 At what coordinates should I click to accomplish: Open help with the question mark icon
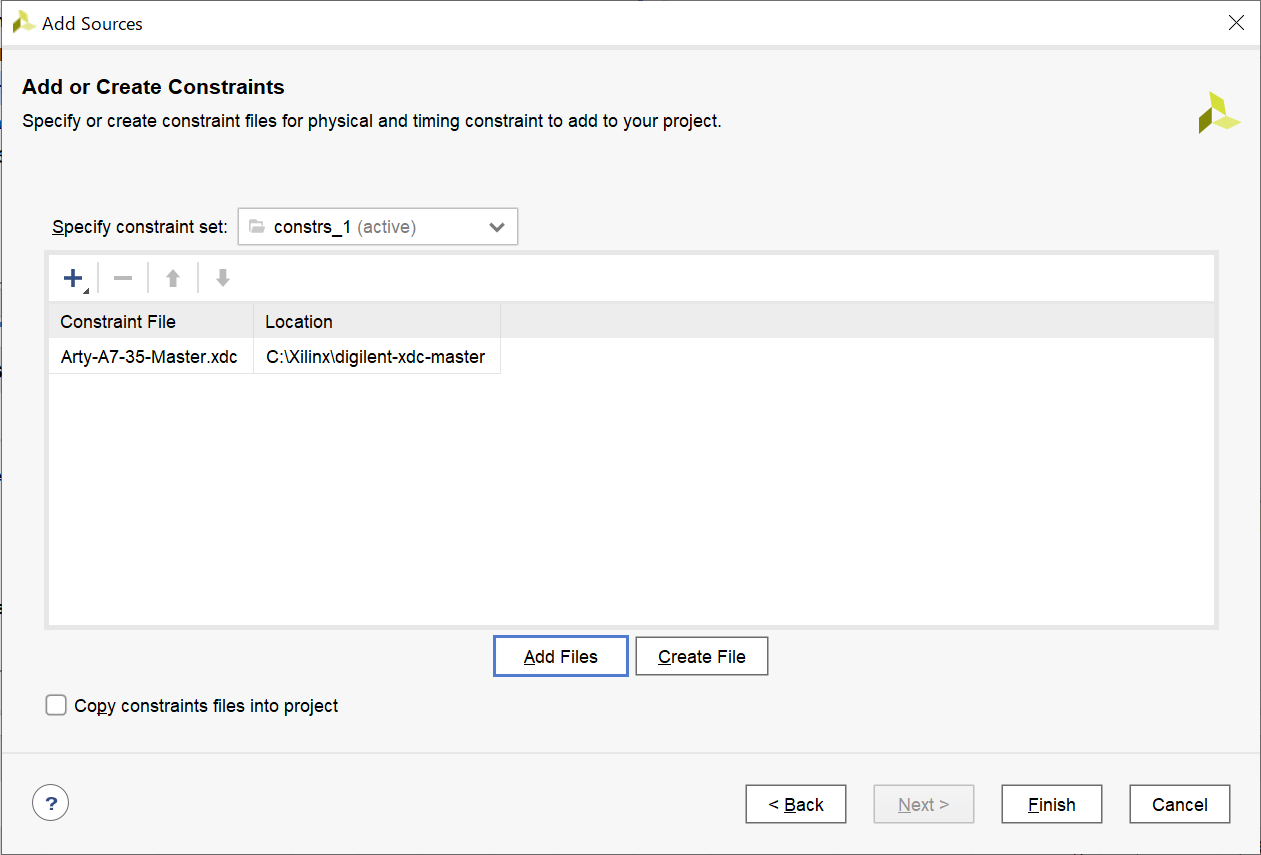(x=51, y=802)
